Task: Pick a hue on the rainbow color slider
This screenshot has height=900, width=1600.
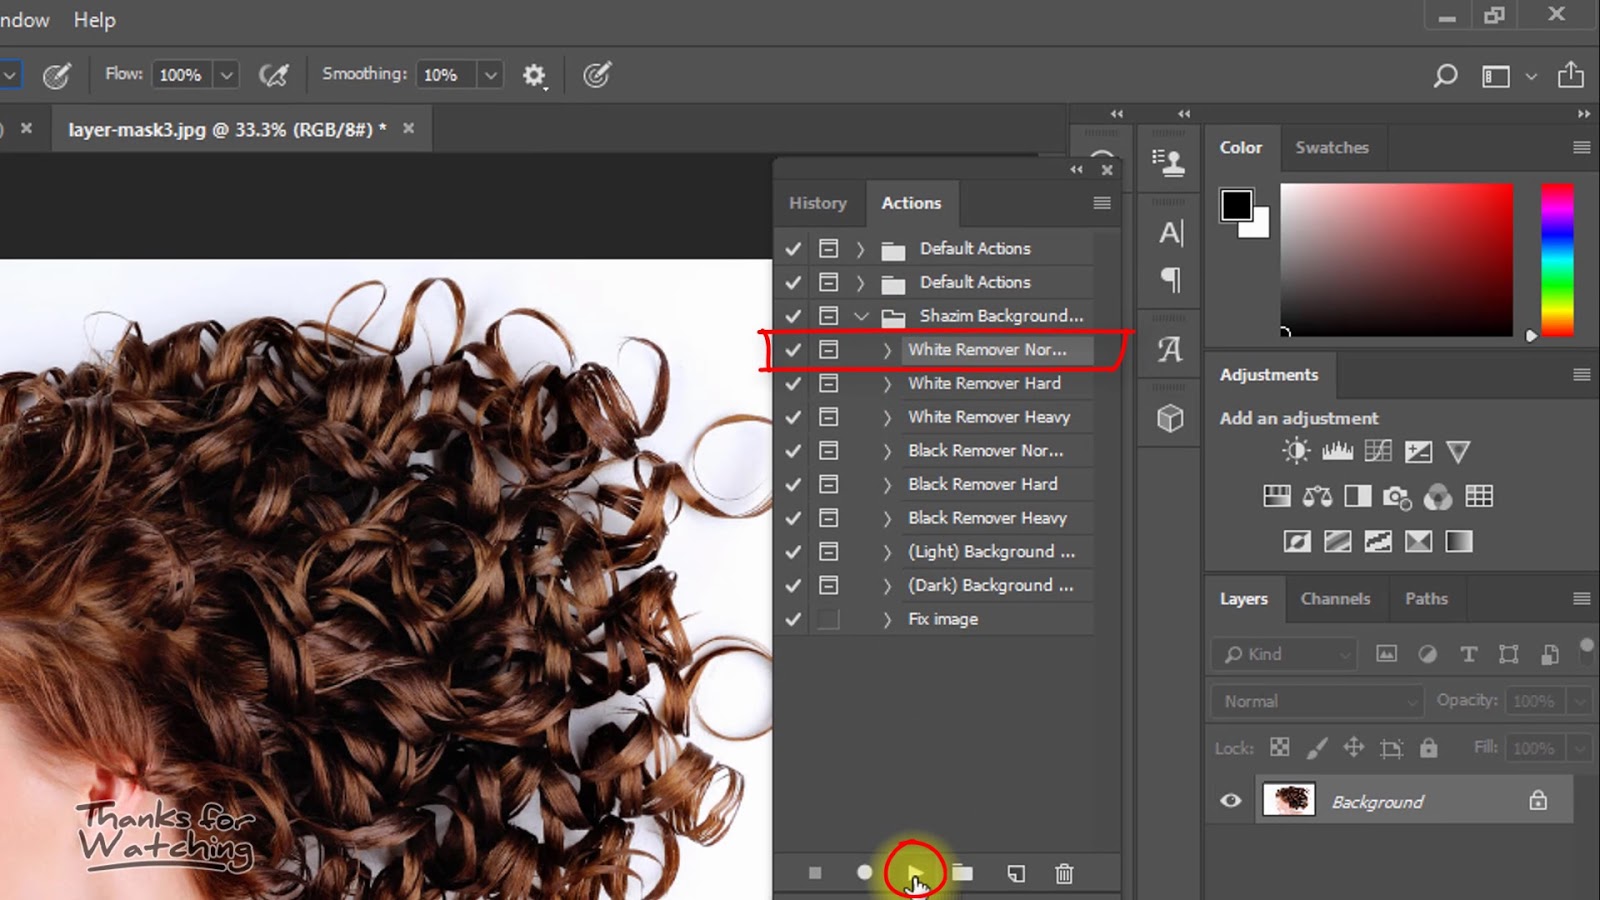Action: [x=1557, y=260]
